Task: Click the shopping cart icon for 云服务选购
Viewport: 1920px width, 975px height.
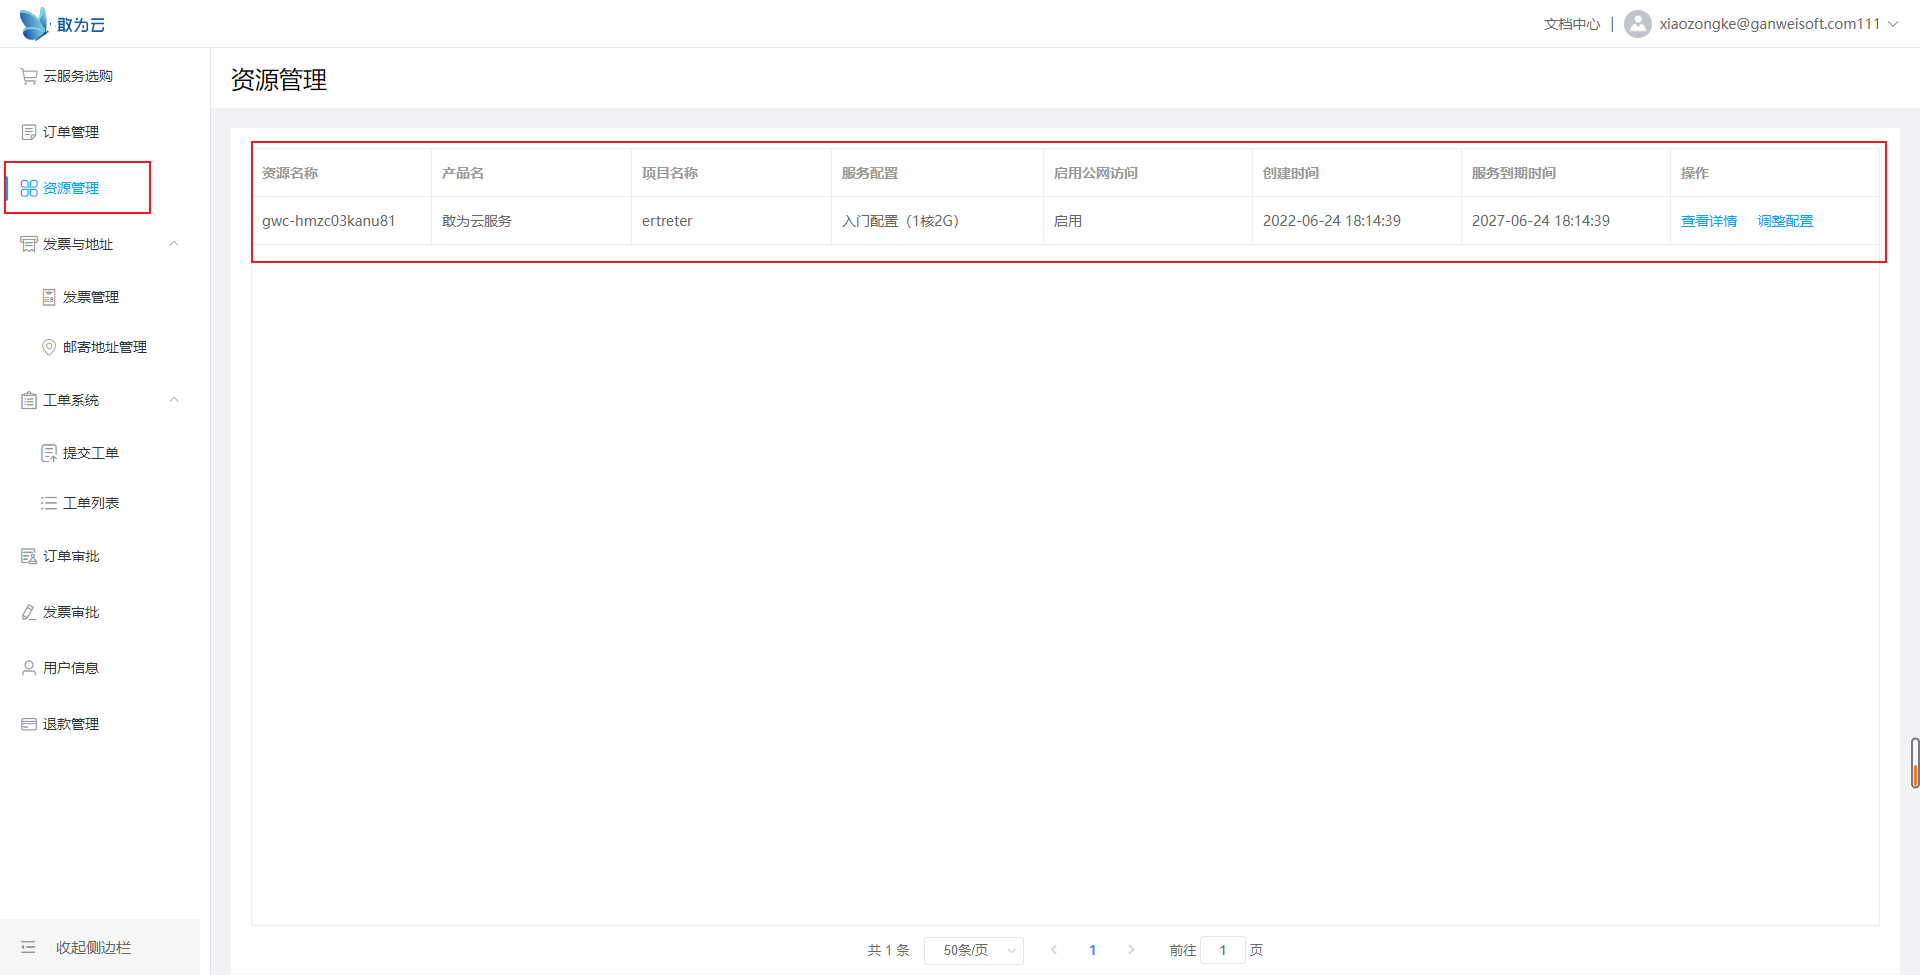Action: 29,76
